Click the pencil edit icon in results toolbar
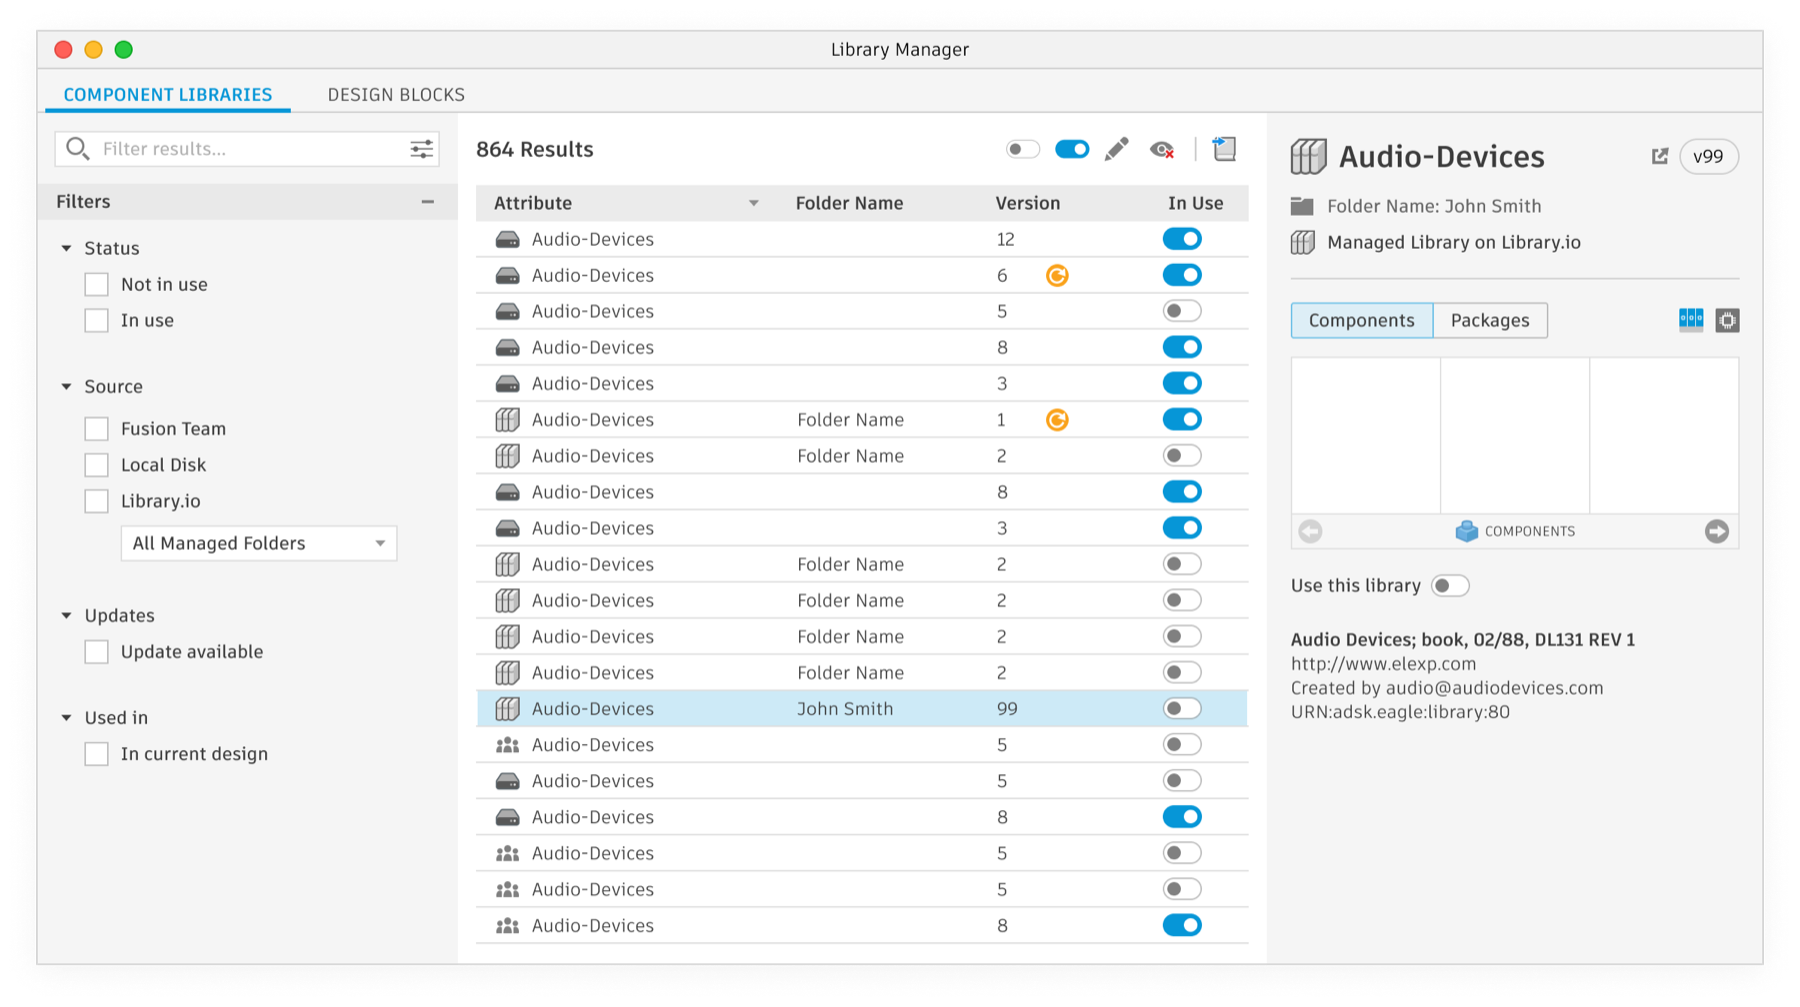Screen dimensions: 1800x1007 [x=1116, y=149]
